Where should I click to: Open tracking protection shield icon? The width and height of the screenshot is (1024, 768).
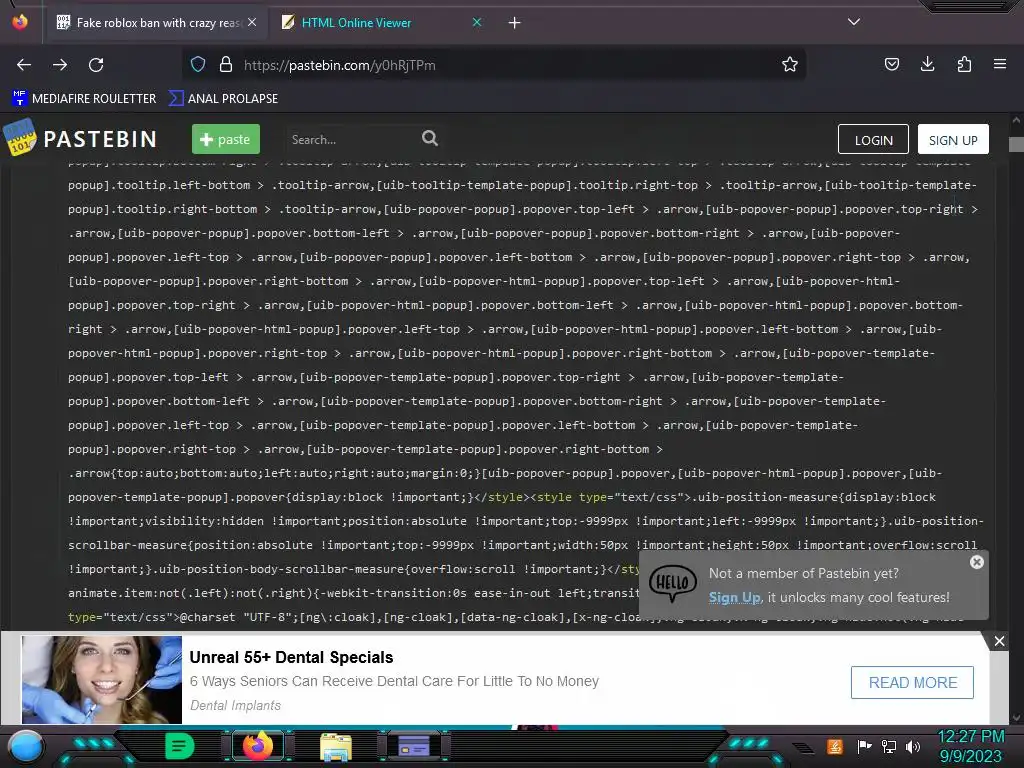(198, 64)
